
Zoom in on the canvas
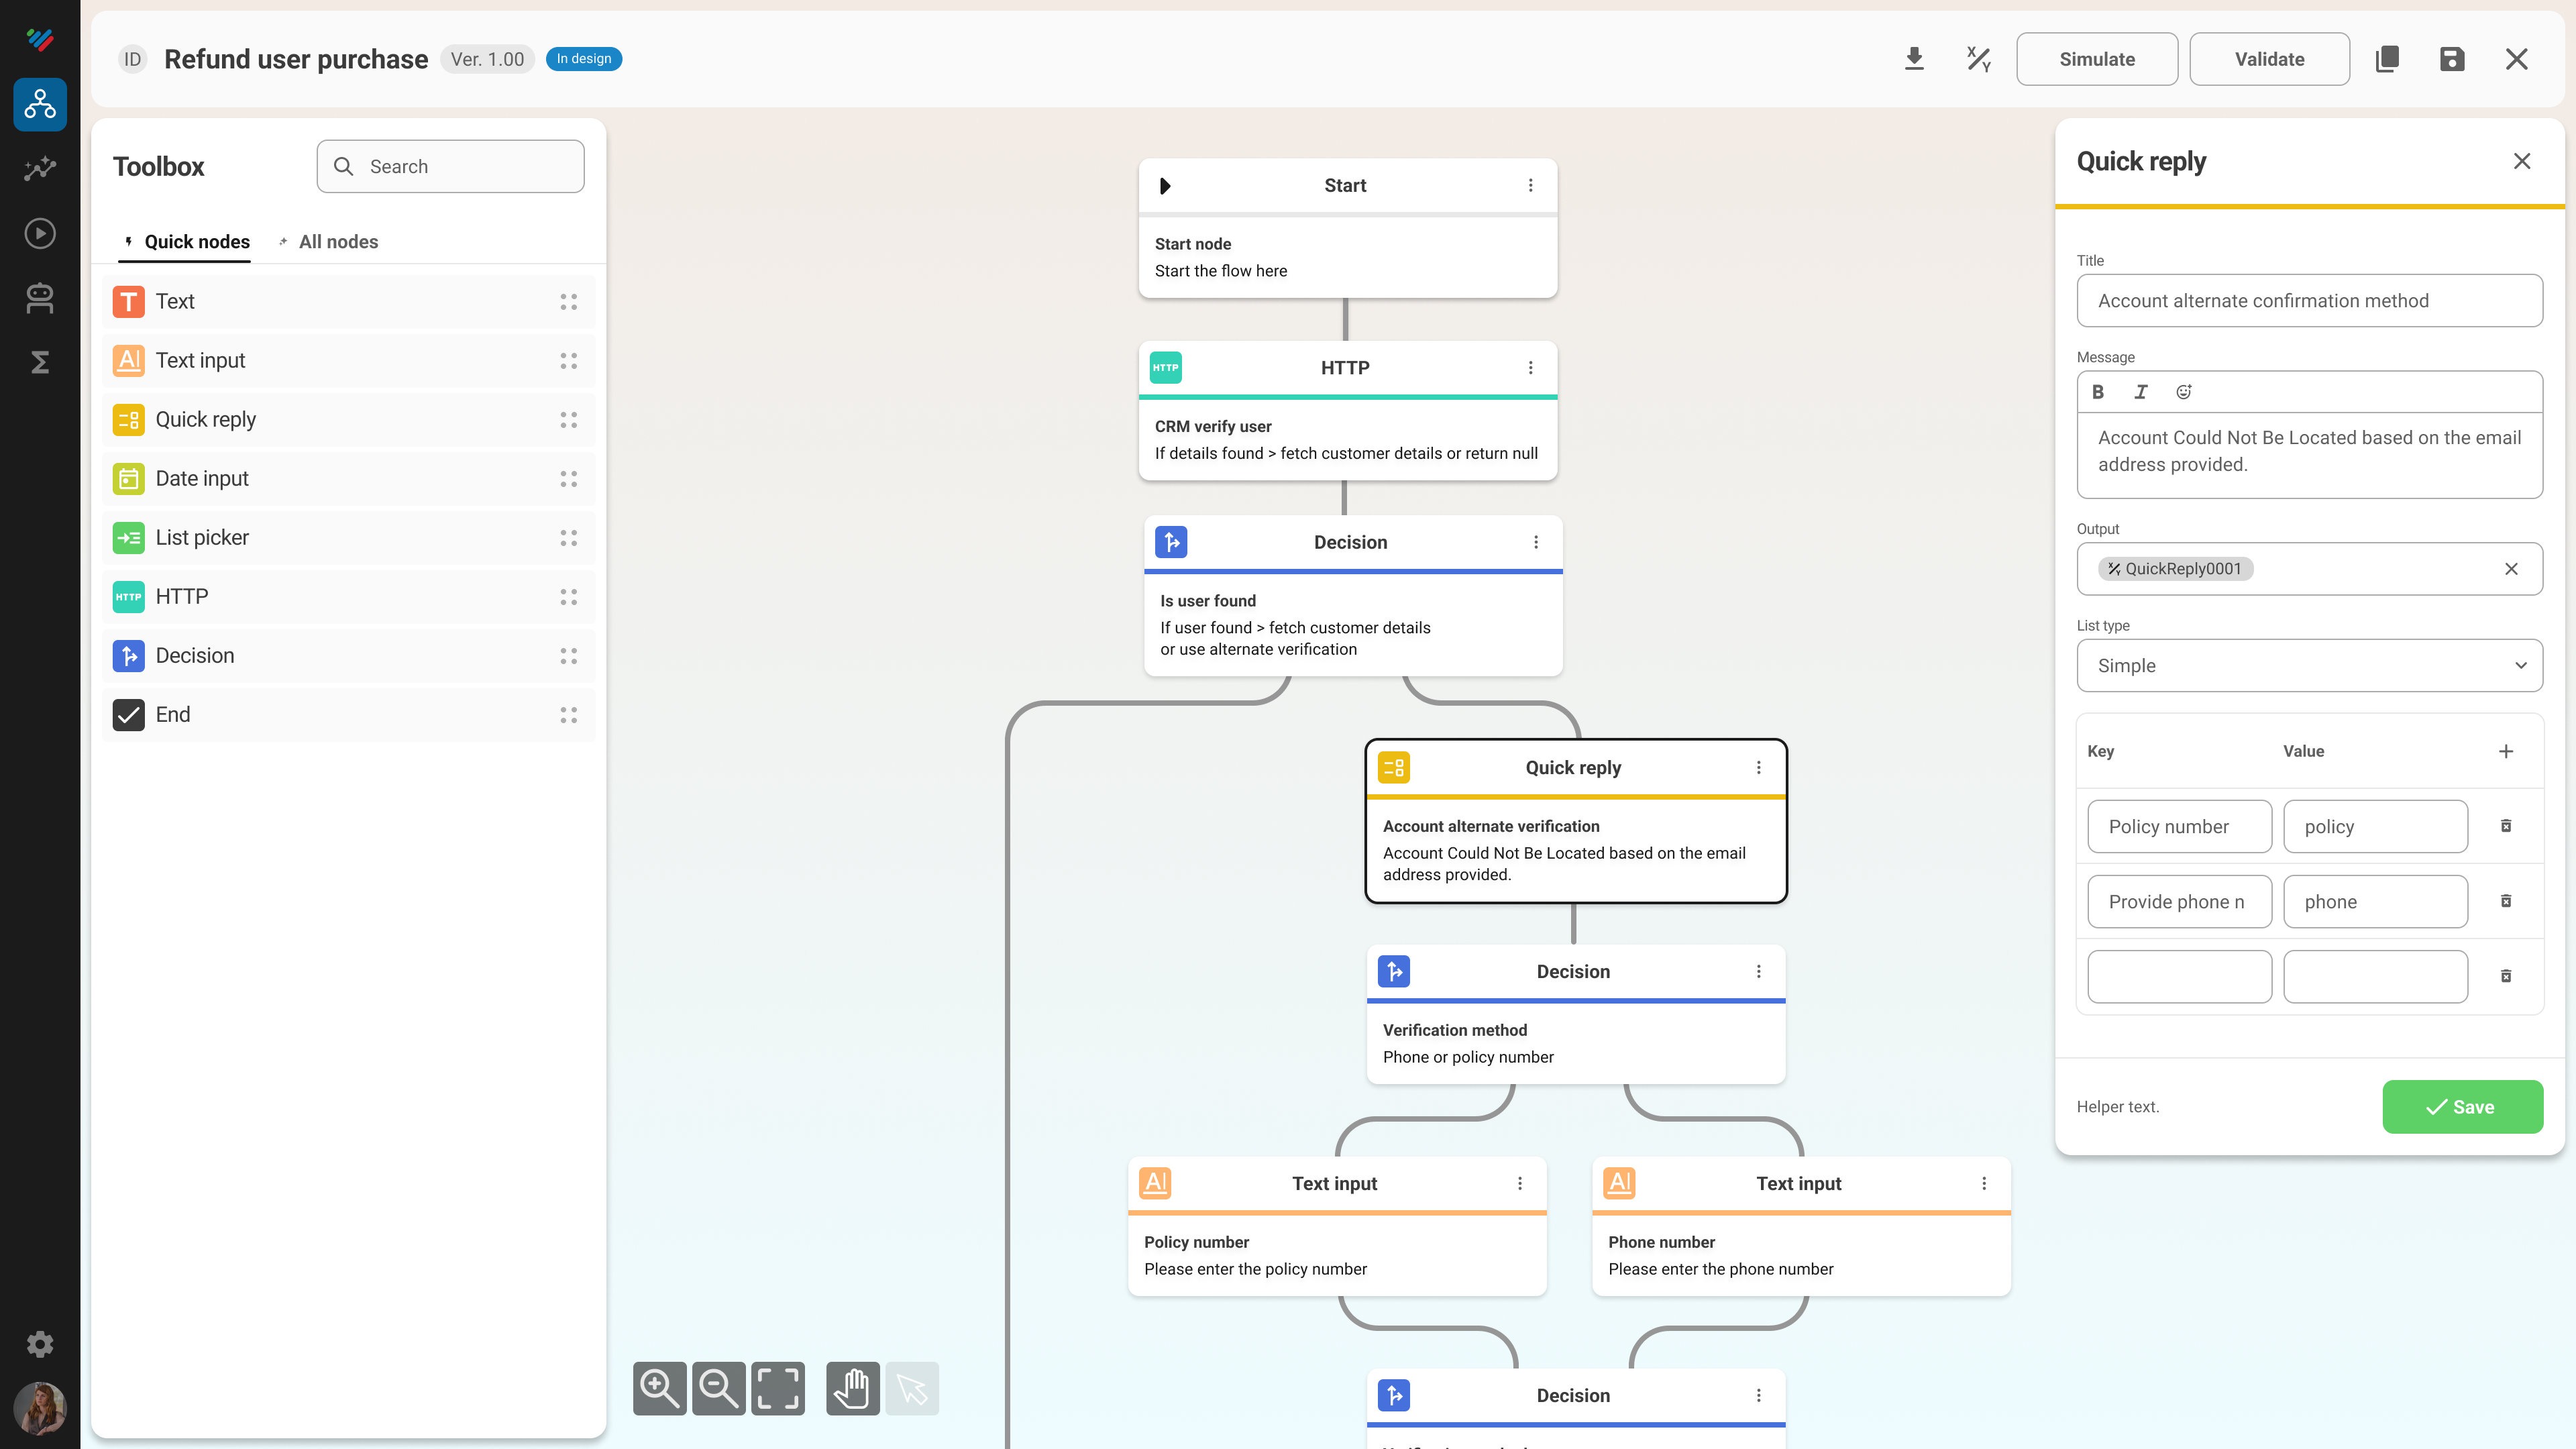click(660, 1388)
